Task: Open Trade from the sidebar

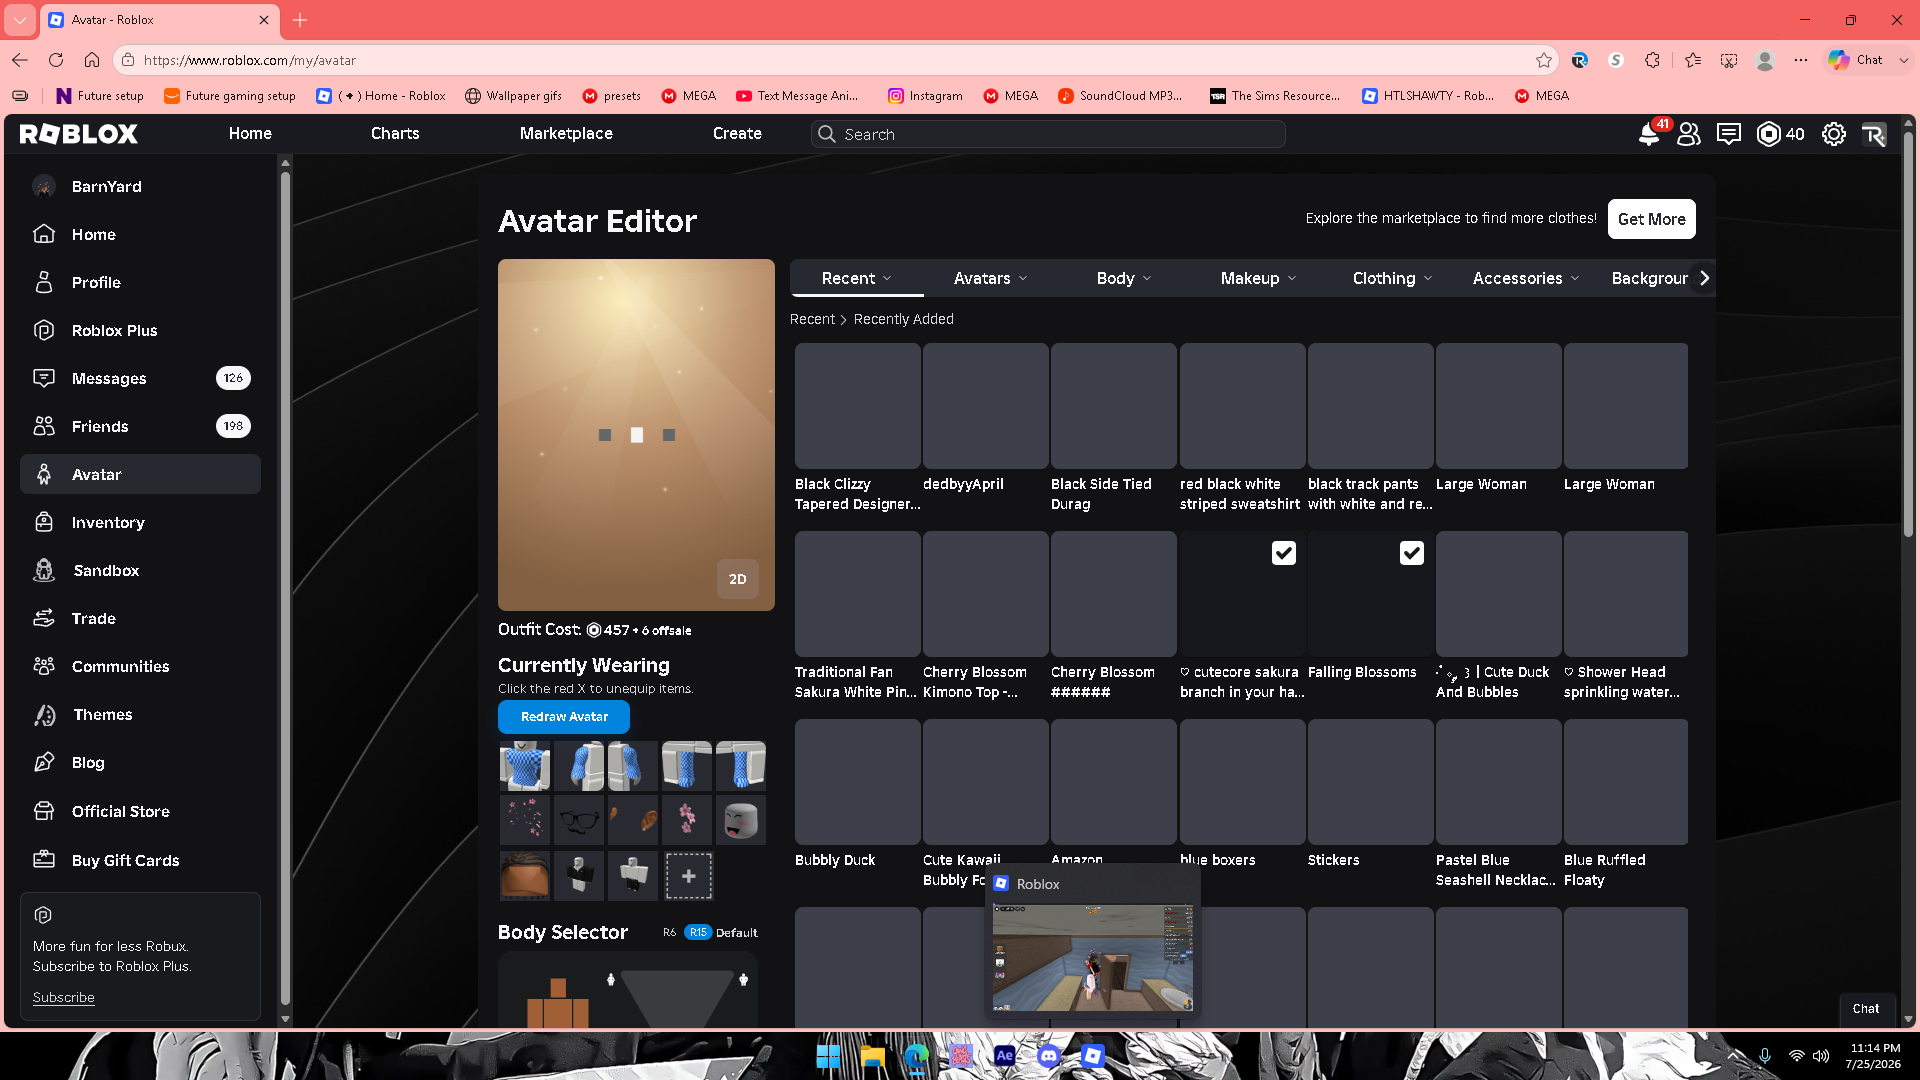Action: point(140,618)
